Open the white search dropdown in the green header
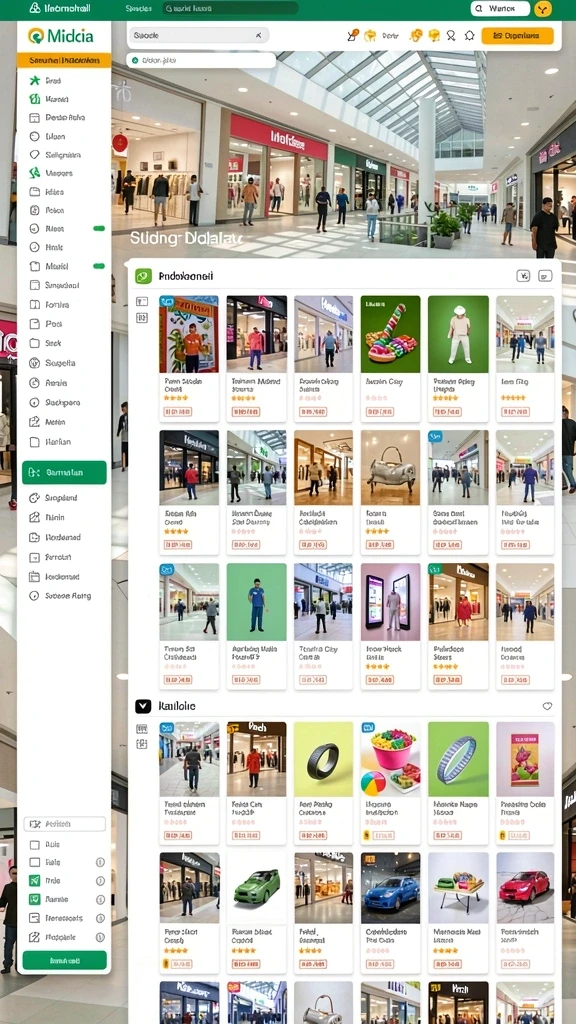This screenshot has height=1024, width=576. (500, 8)
